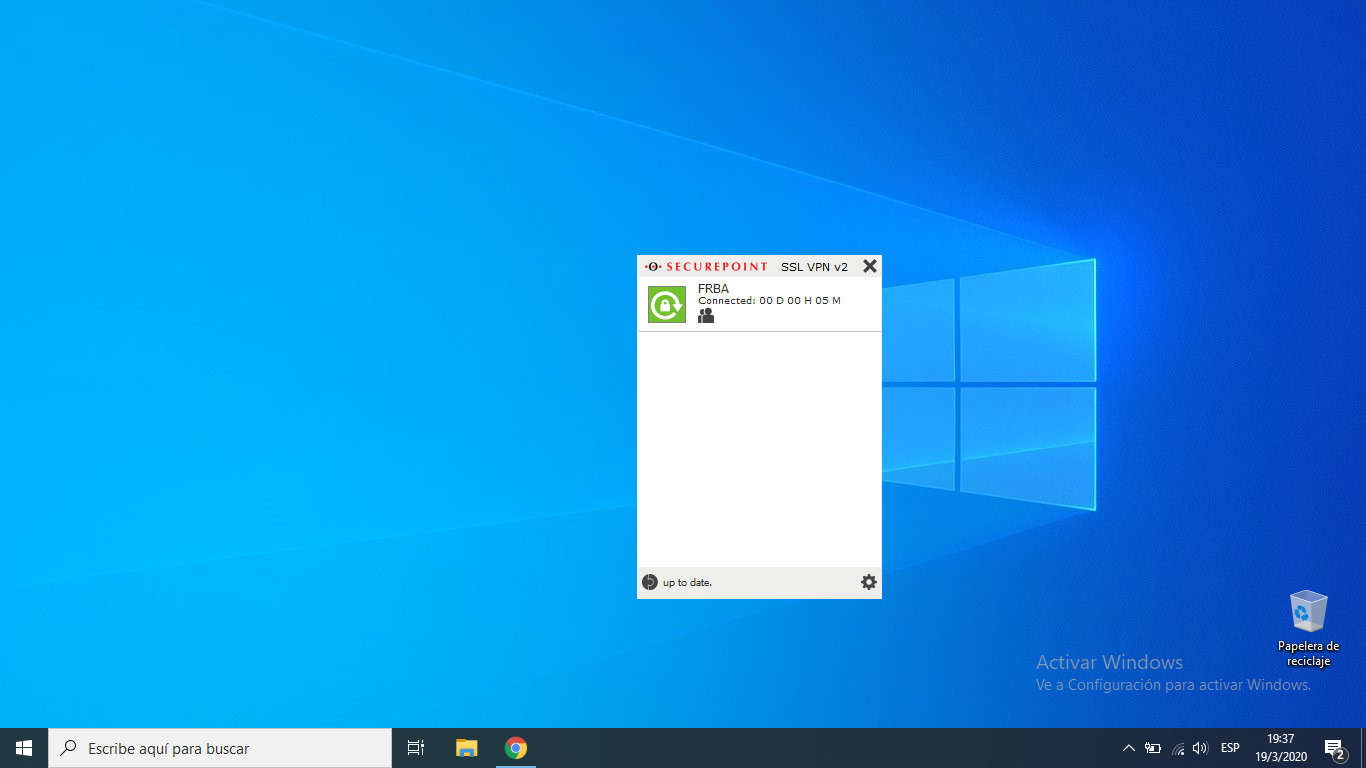The height and width of the screenshot is (768, 1366).
Task: Click the users icon under FRBA
Action: point(706,315)
